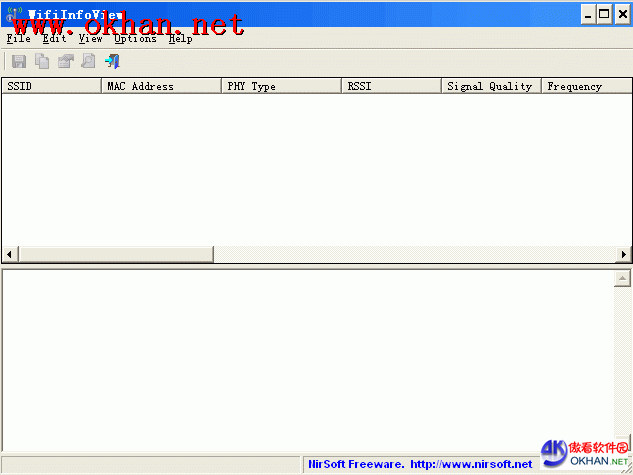This screenshot has height=475, width=633.
Task: Click the Save Selected Items toolbar icon
Action: tap(19, 61)
